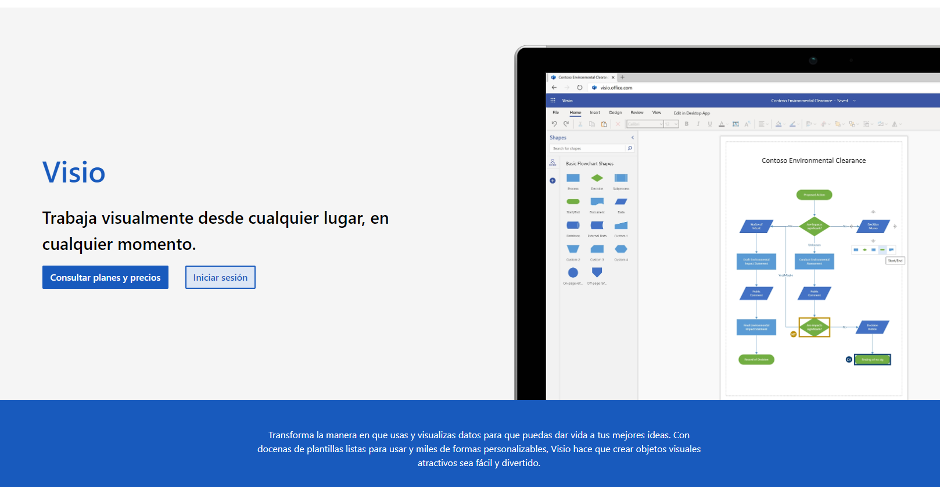
Task: Click the 'Contoso Environmental Clearance' diagram title
Action: click(x=813, y=160)
